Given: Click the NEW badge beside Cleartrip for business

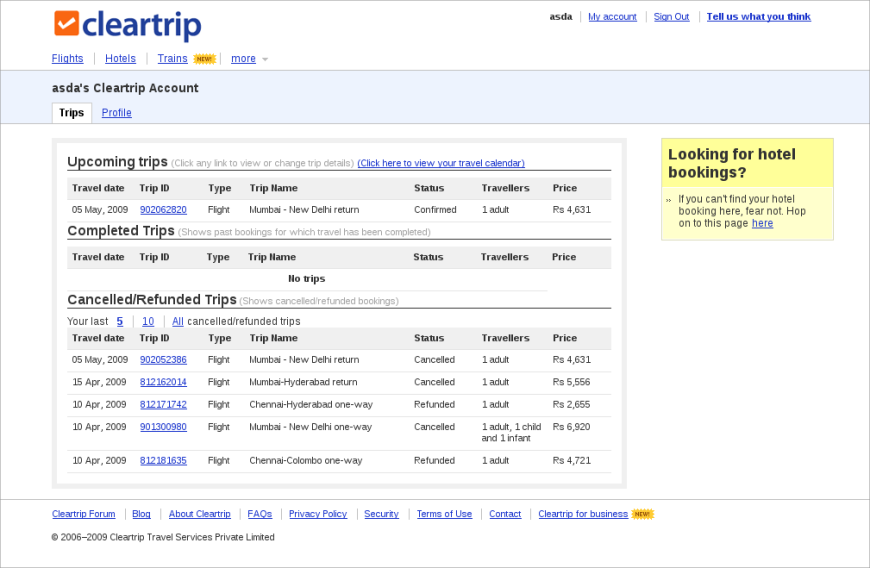Looking at the screenshot, I should pyautogui.click(x=643, y=514).
